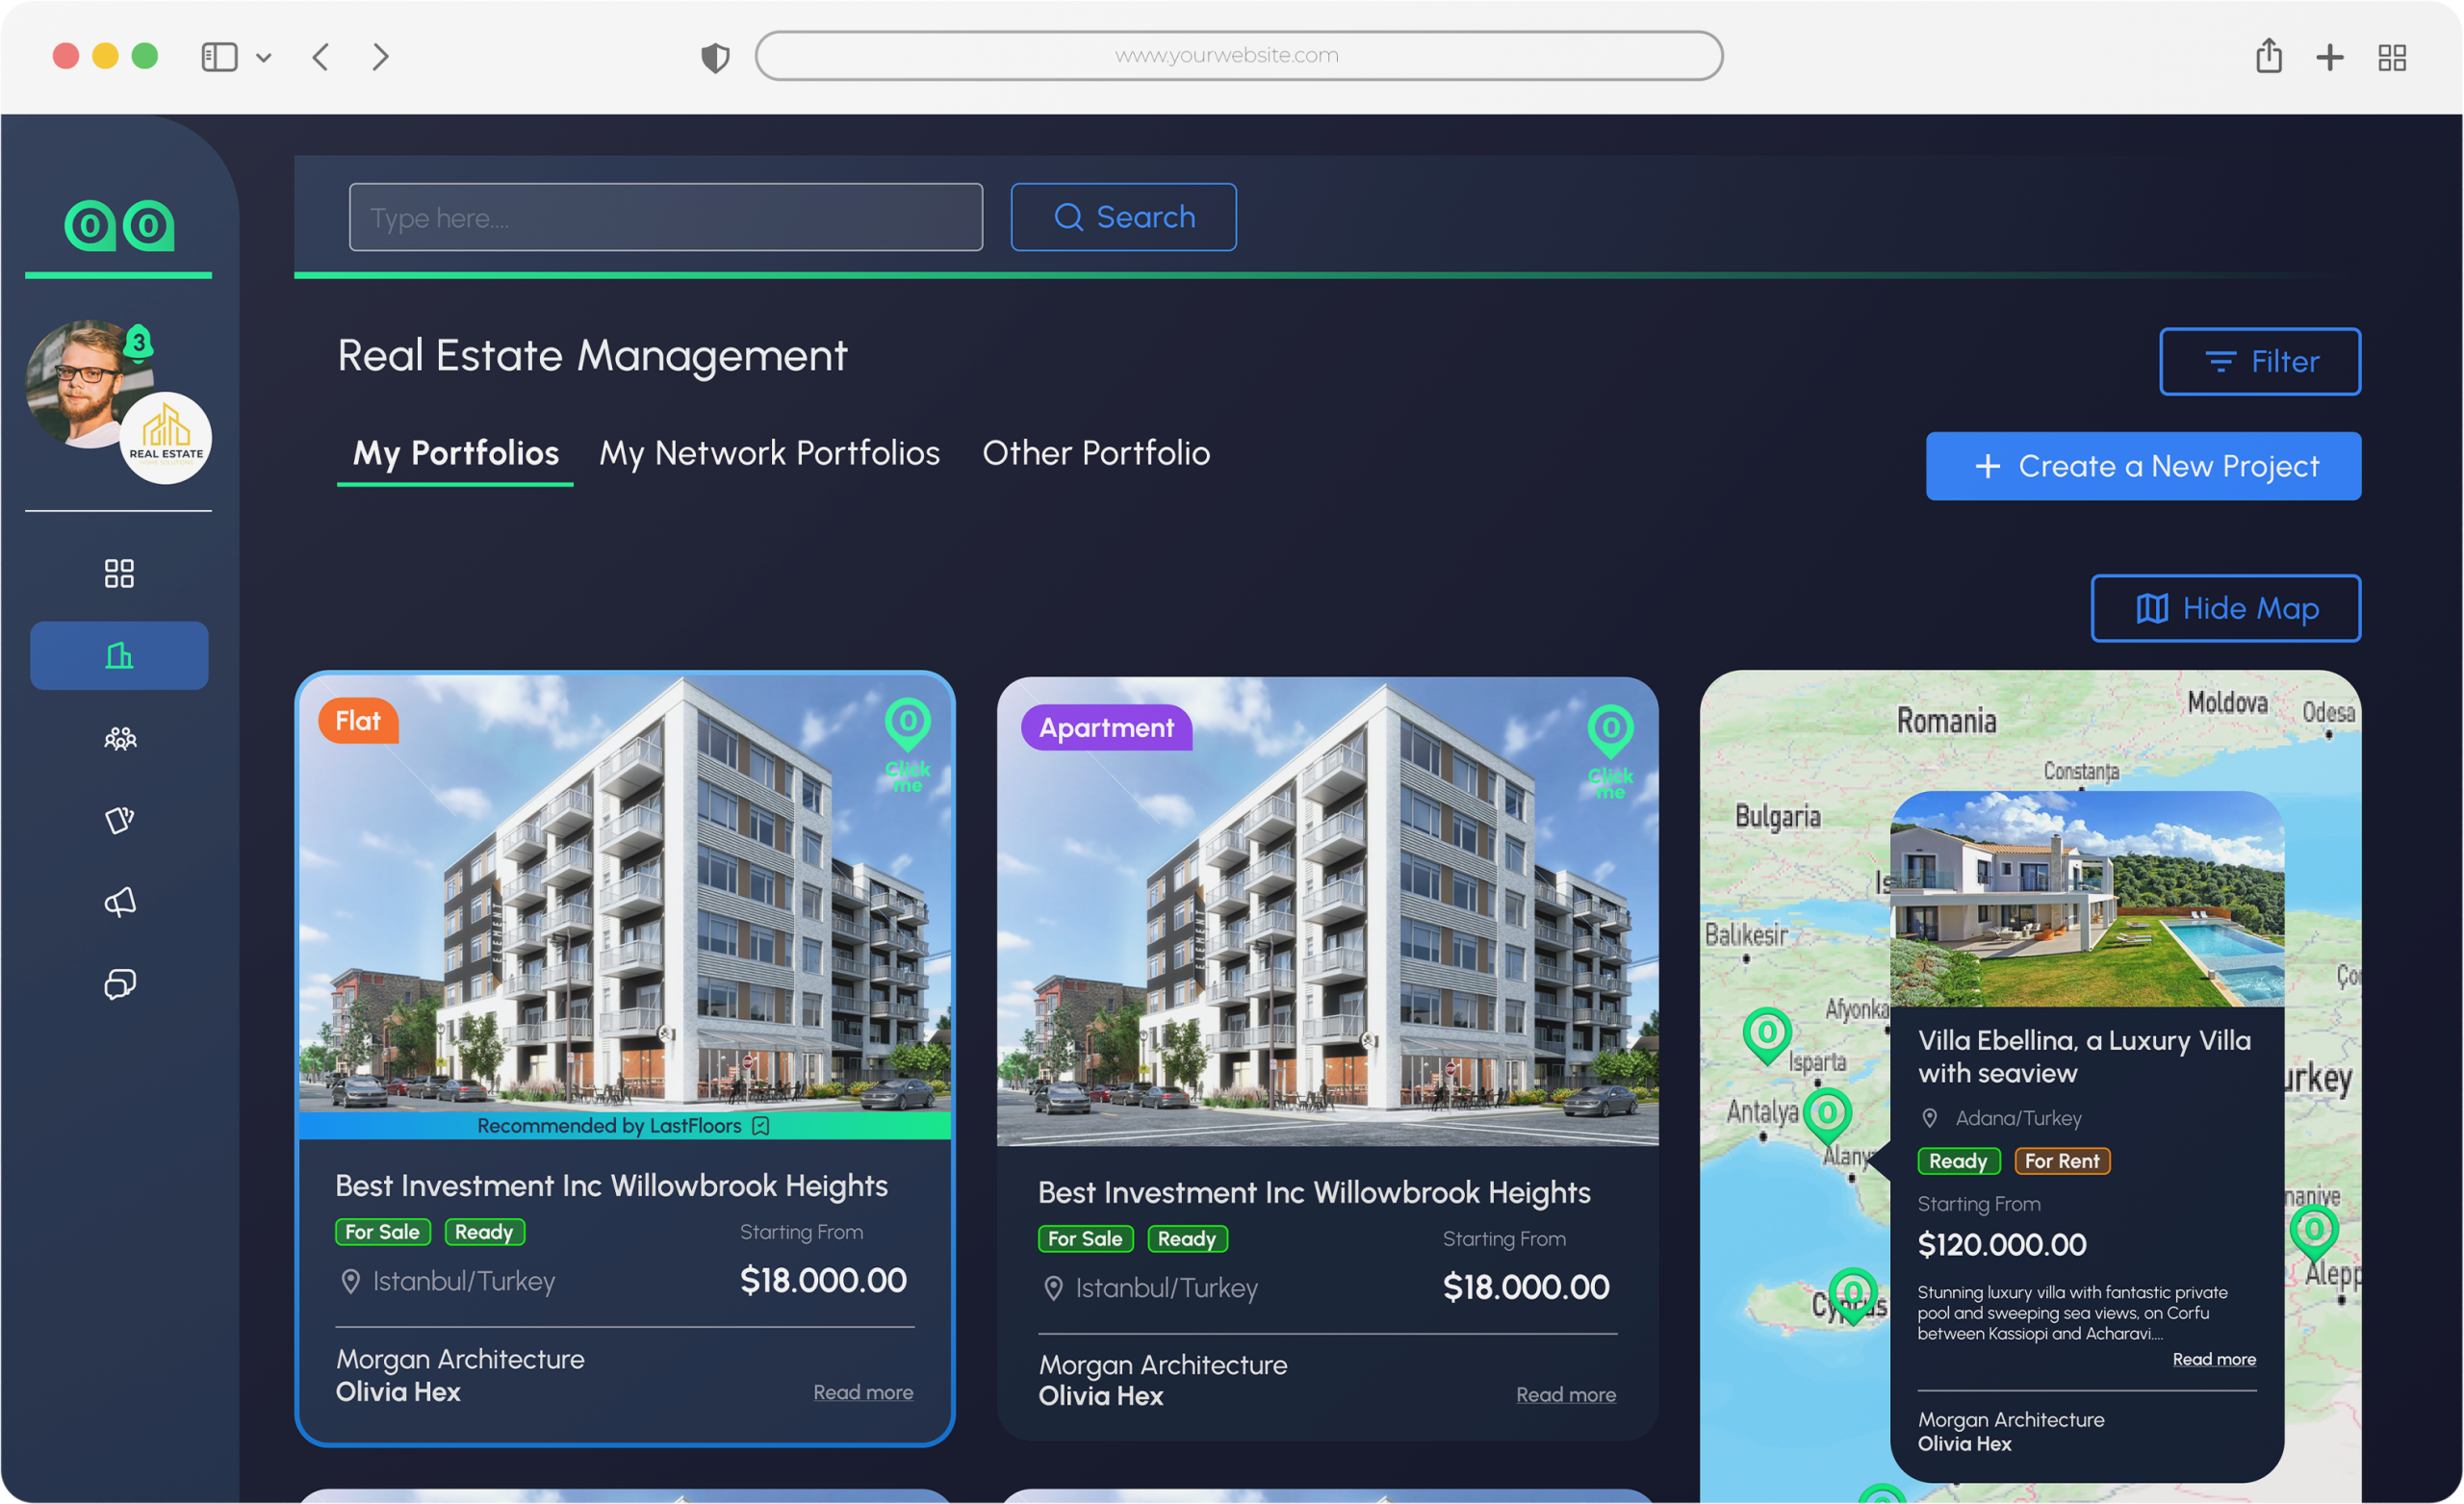Expand the browser sidebar dropdown chevron
The width and height of the screenshot is (2464, 1504).
(x=264, y=58)
